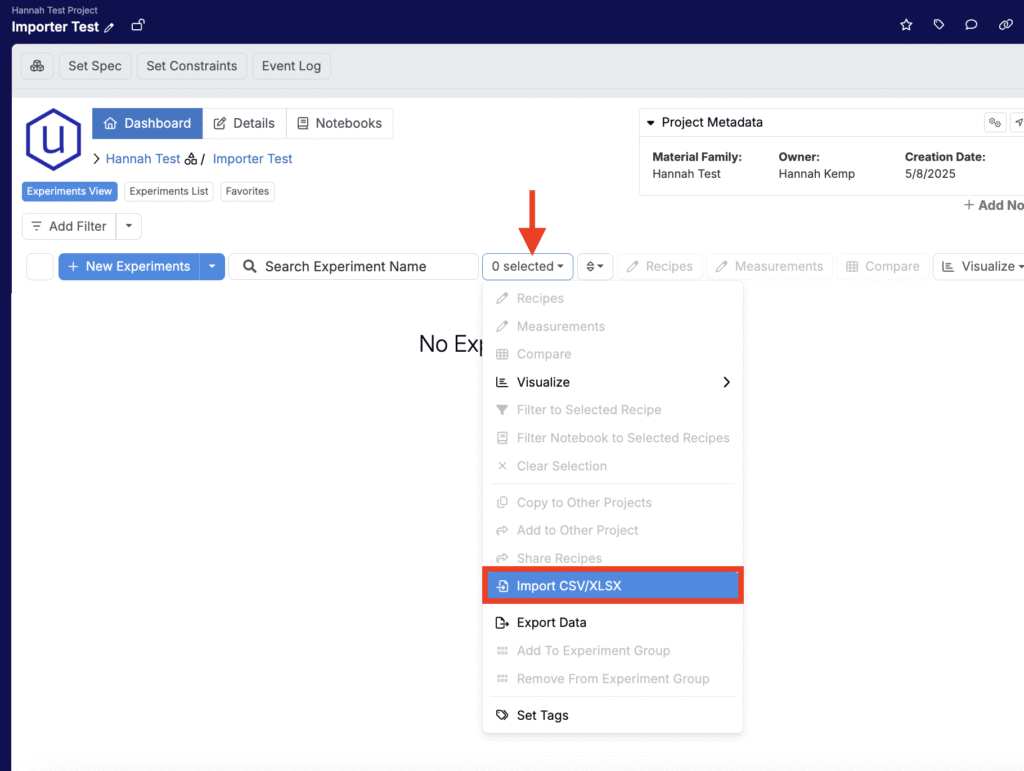Click the hexagon U logo
1024x771 pixels.
tap(54, 139)
